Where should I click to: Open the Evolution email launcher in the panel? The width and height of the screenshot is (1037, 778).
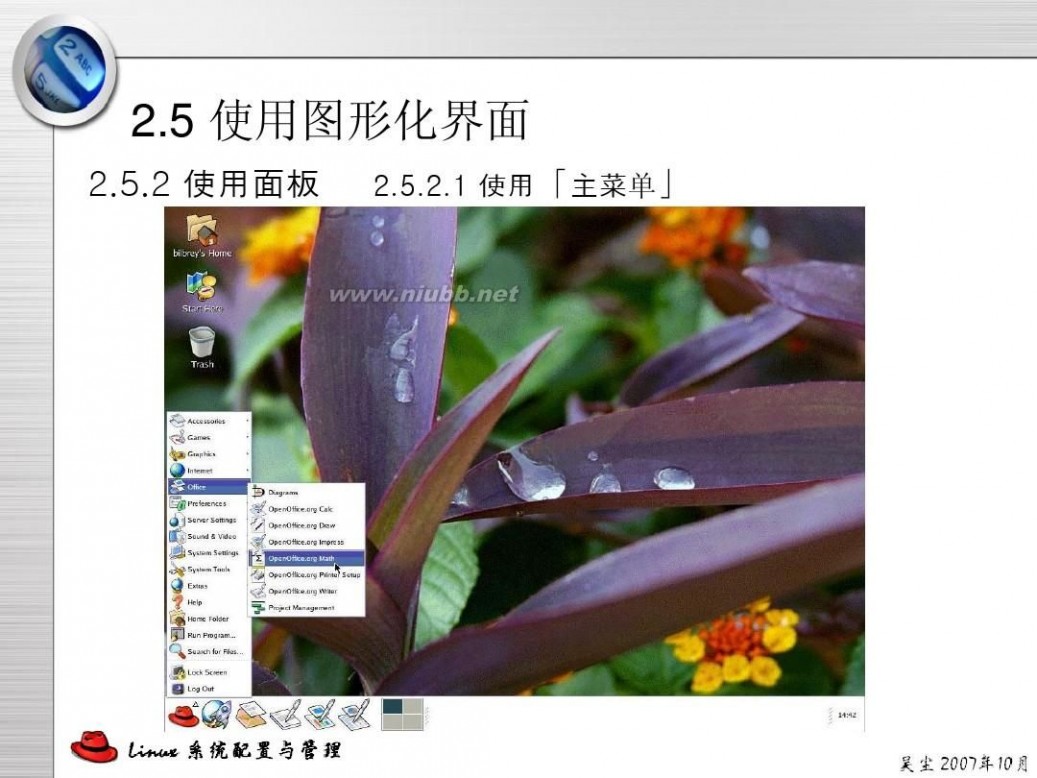pyautogui.click(x=251, y=714)
